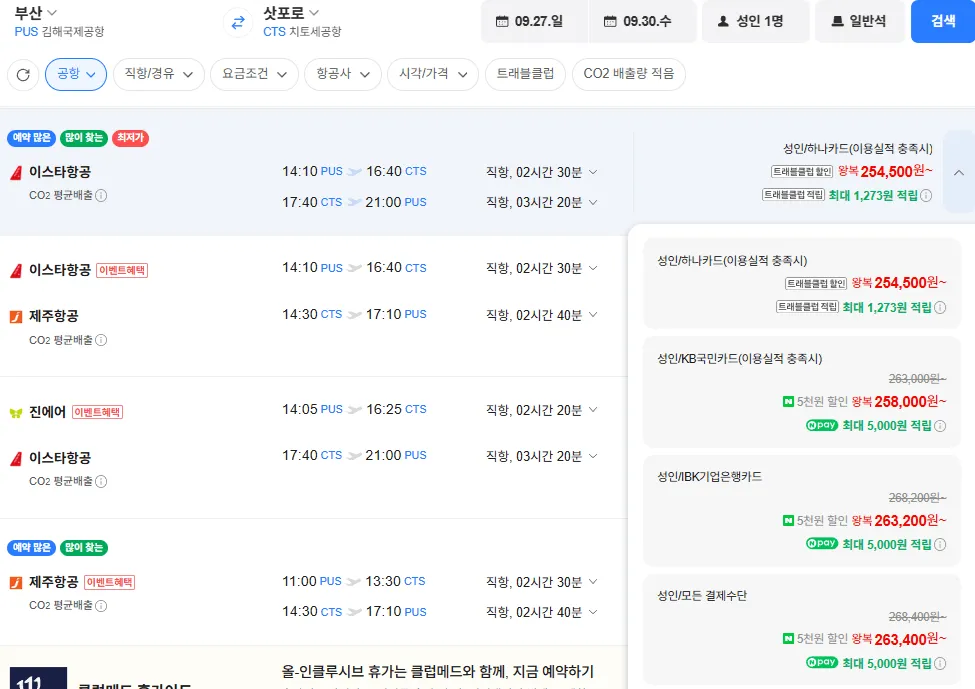Pick return date 09.30.수
Image resolution: width=975 pixels, height=689 pixels.
point(642,21)
